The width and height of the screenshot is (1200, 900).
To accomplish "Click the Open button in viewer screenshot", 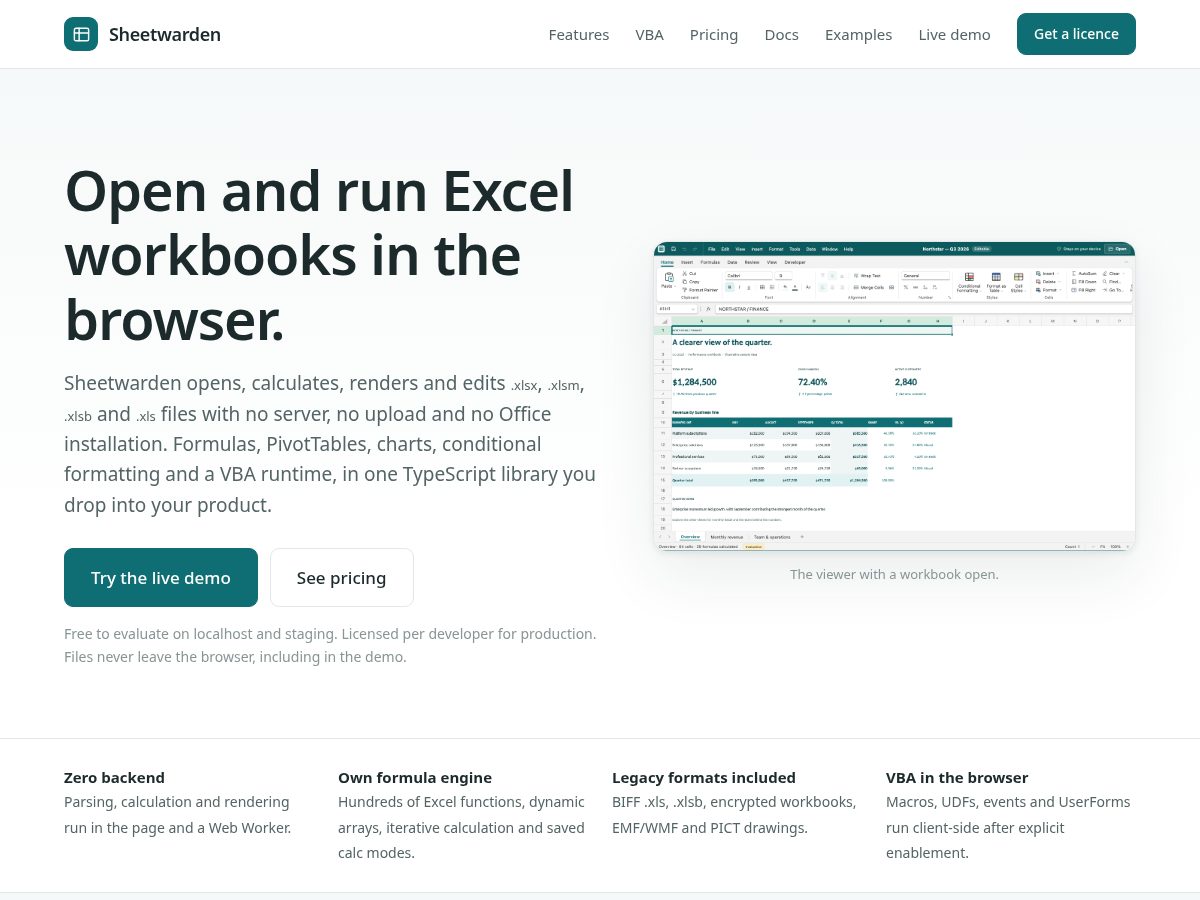I will coord(1117,249).
